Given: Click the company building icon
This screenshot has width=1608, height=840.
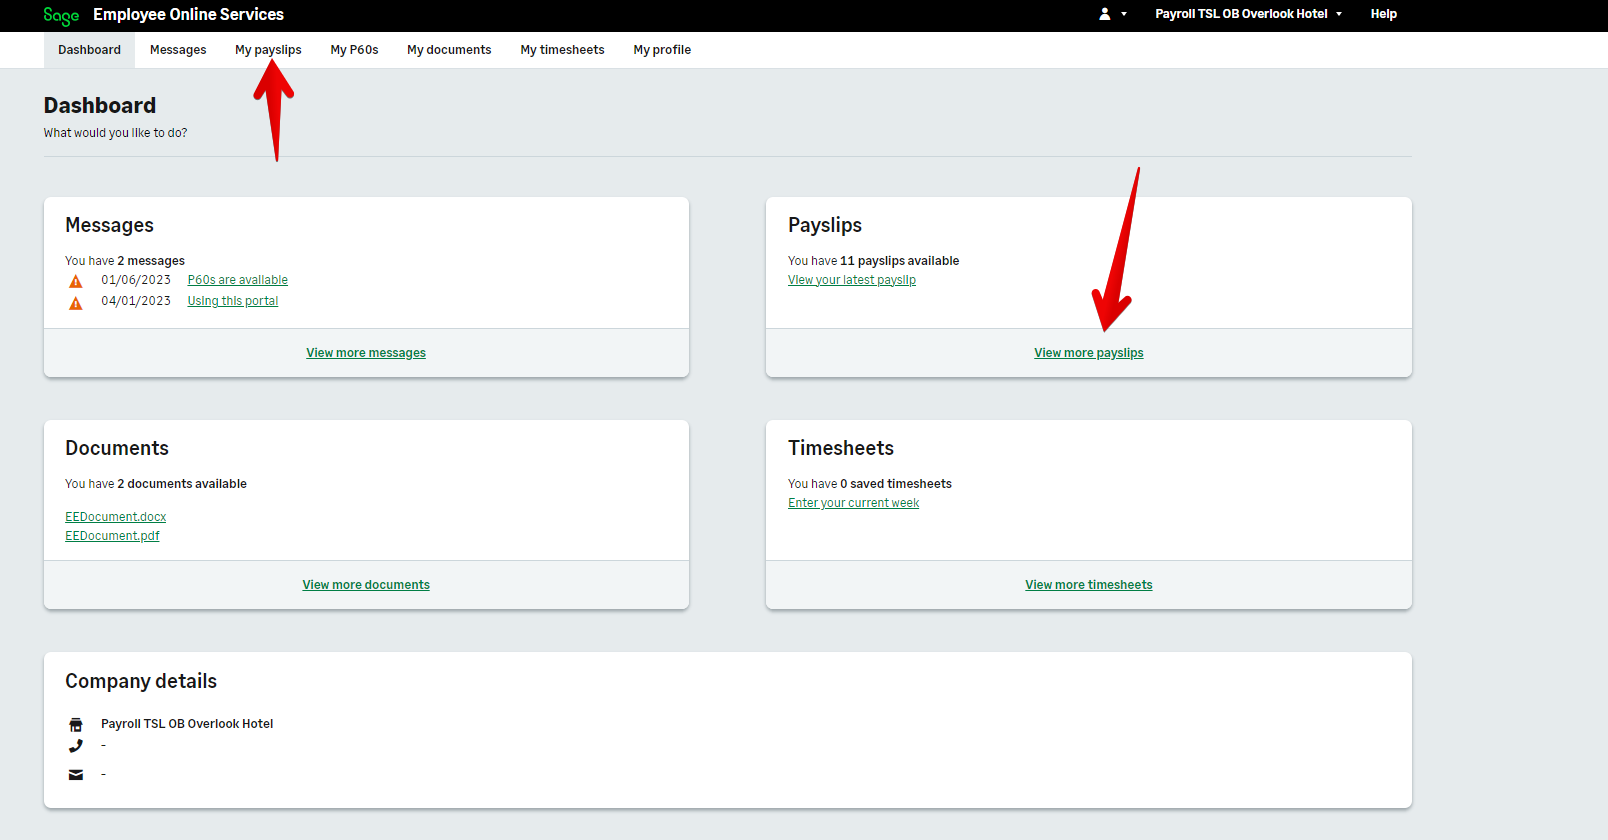Looking at the screenshot, I should point(76,725).
